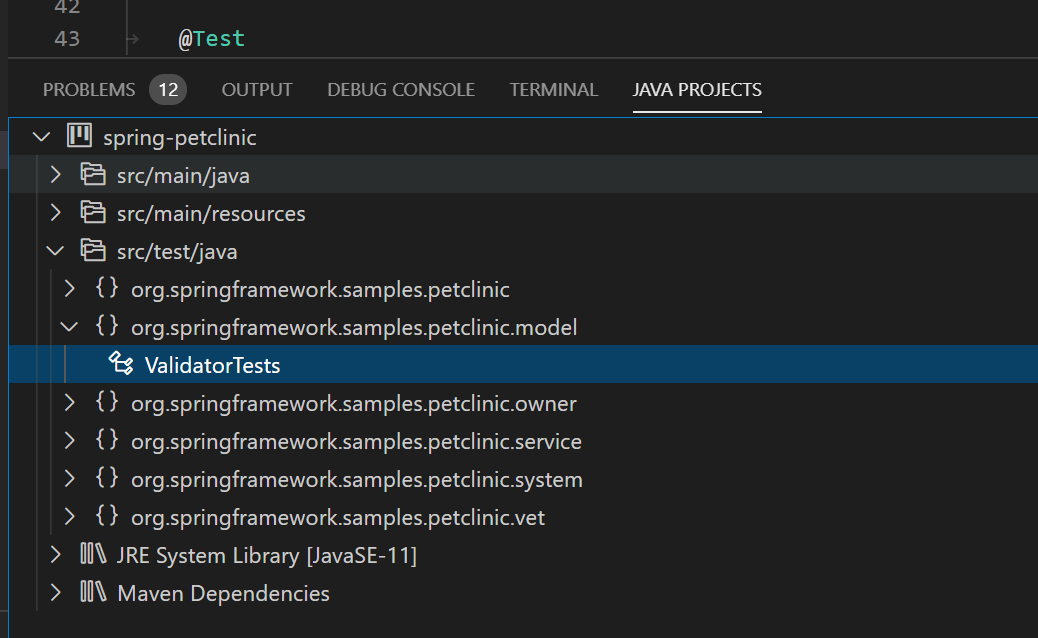Expand the JRE System Library chevron
This screenshot has width=1038, height=638.
[56, 555]
